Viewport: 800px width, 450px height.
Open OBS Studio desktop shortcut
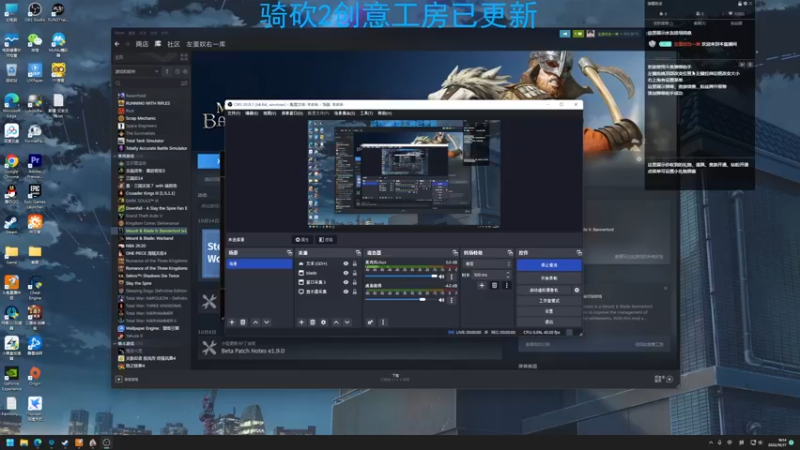coord(35,12)
